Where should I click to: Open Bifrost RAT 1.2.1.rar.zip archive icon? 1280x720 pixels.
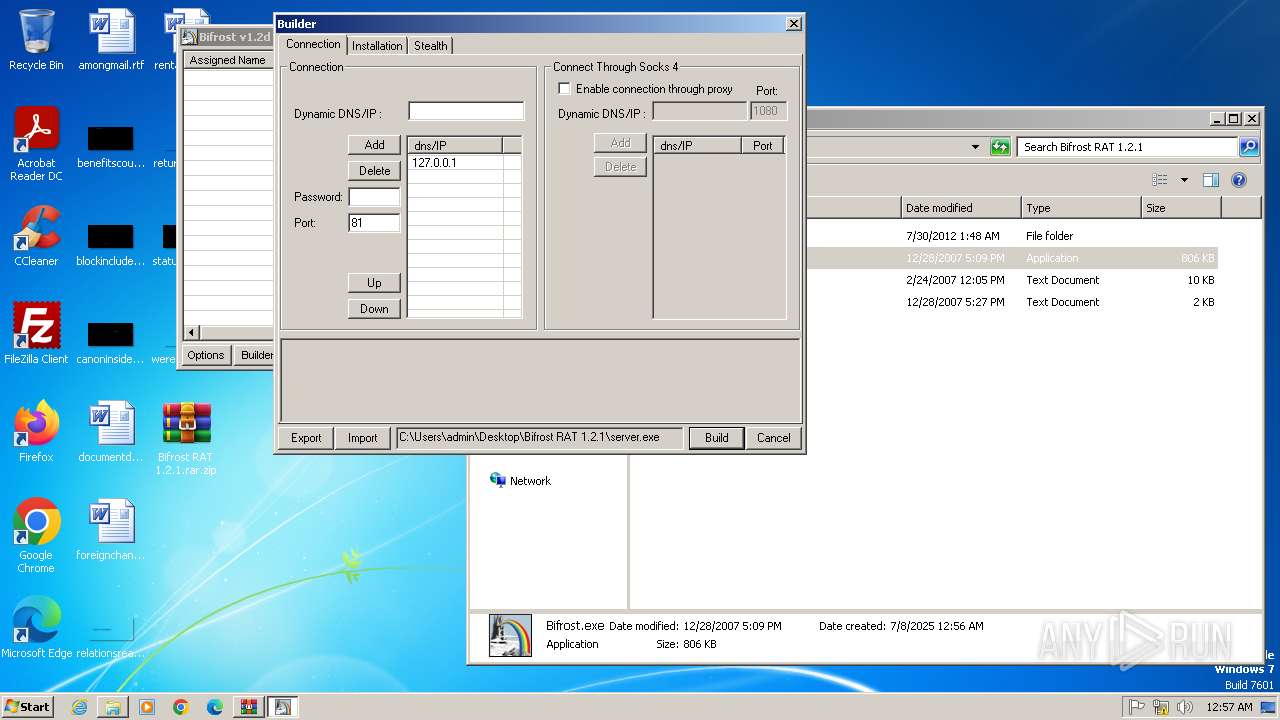186,438
